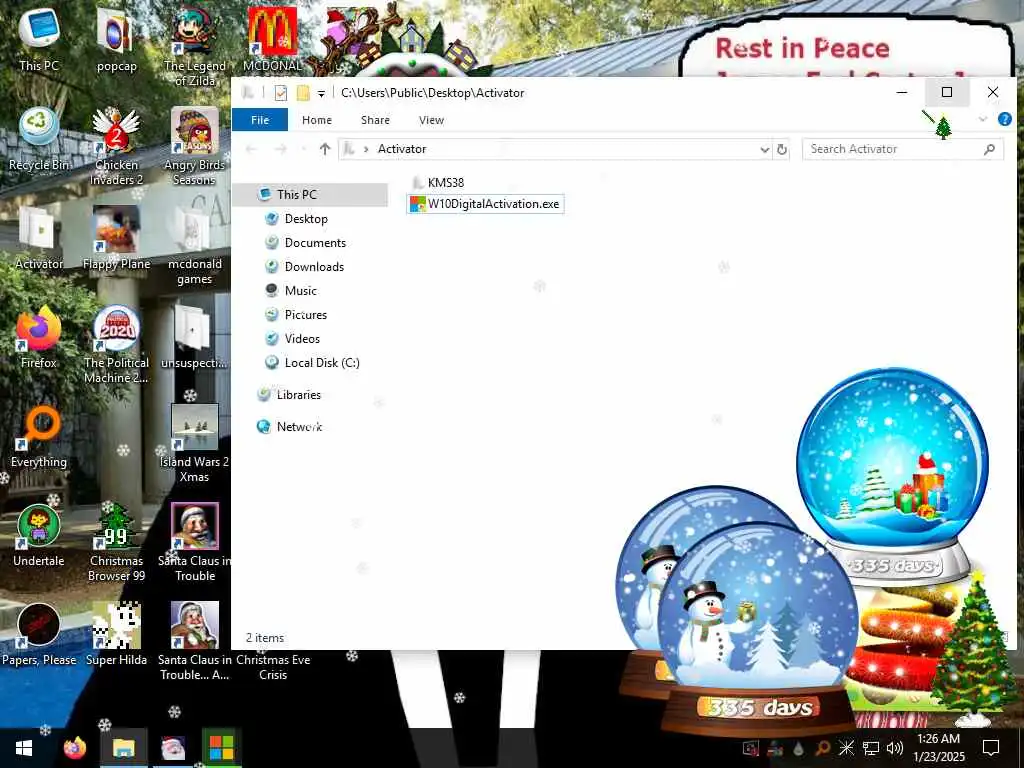Click the Explorer help question icon
The image size is (1024, 768).
pyautogui.click(x=1004, y=119)
